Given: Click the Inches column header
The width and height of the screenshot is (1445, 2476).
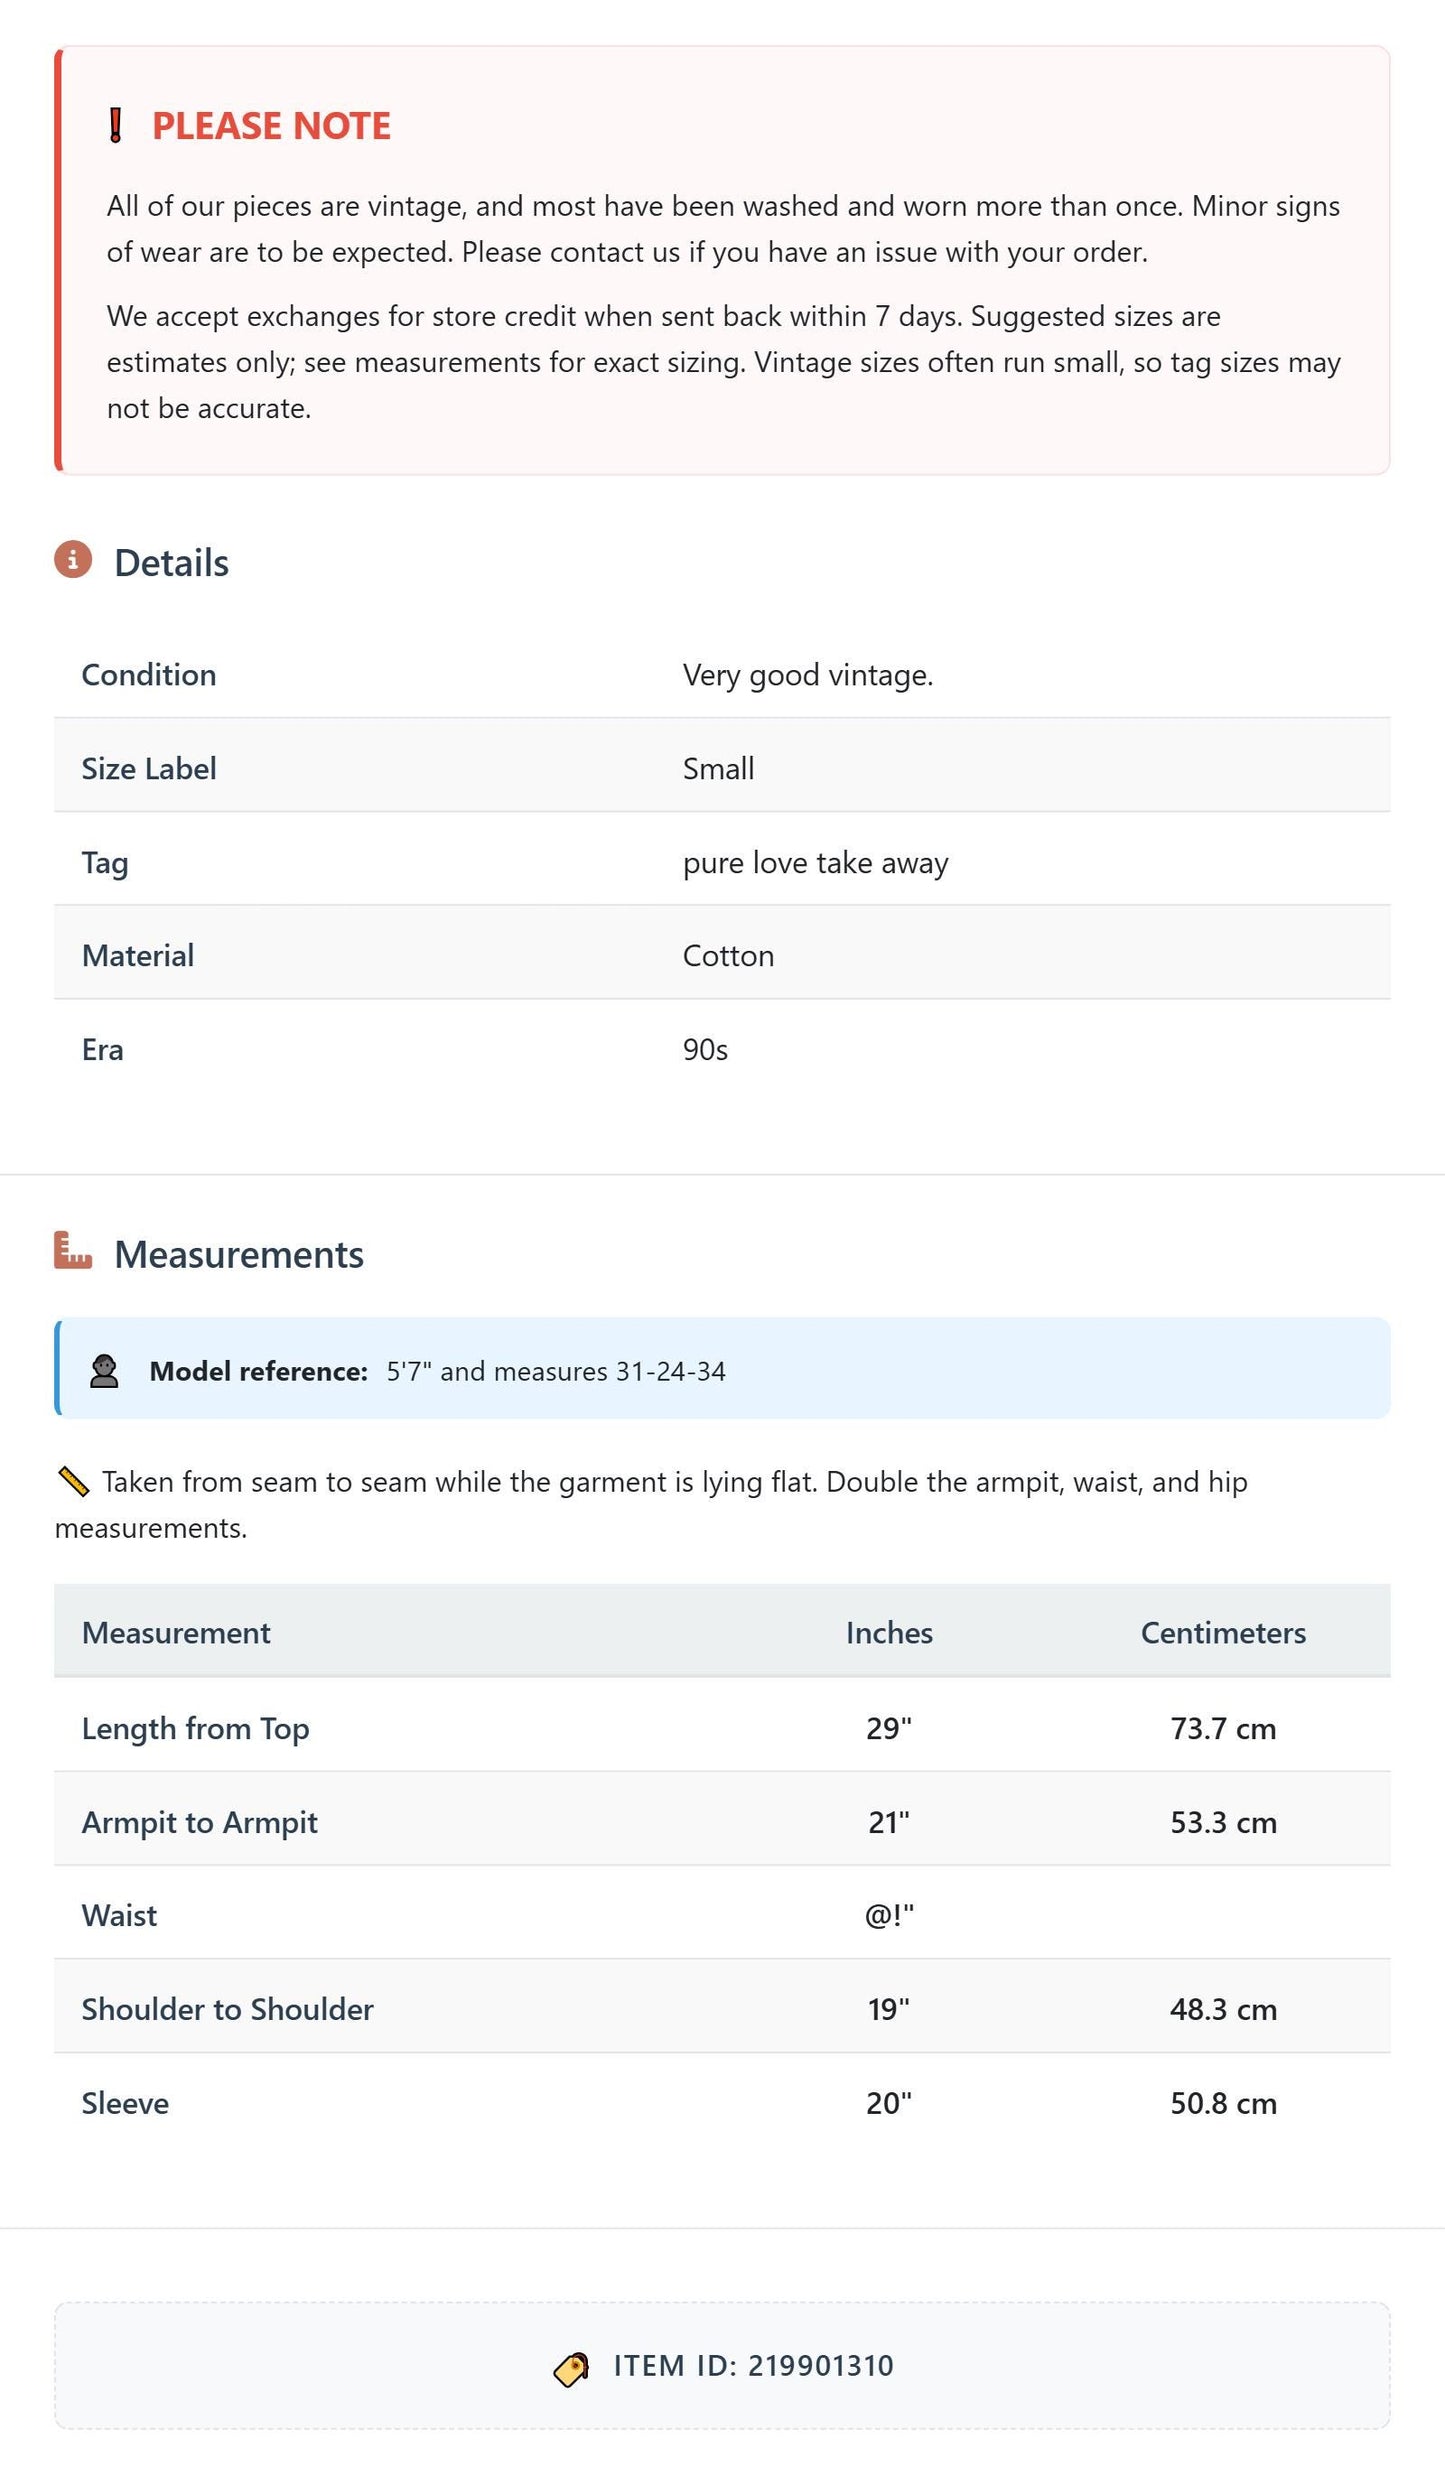Looking at the screenshot, I should (889, 1633).
